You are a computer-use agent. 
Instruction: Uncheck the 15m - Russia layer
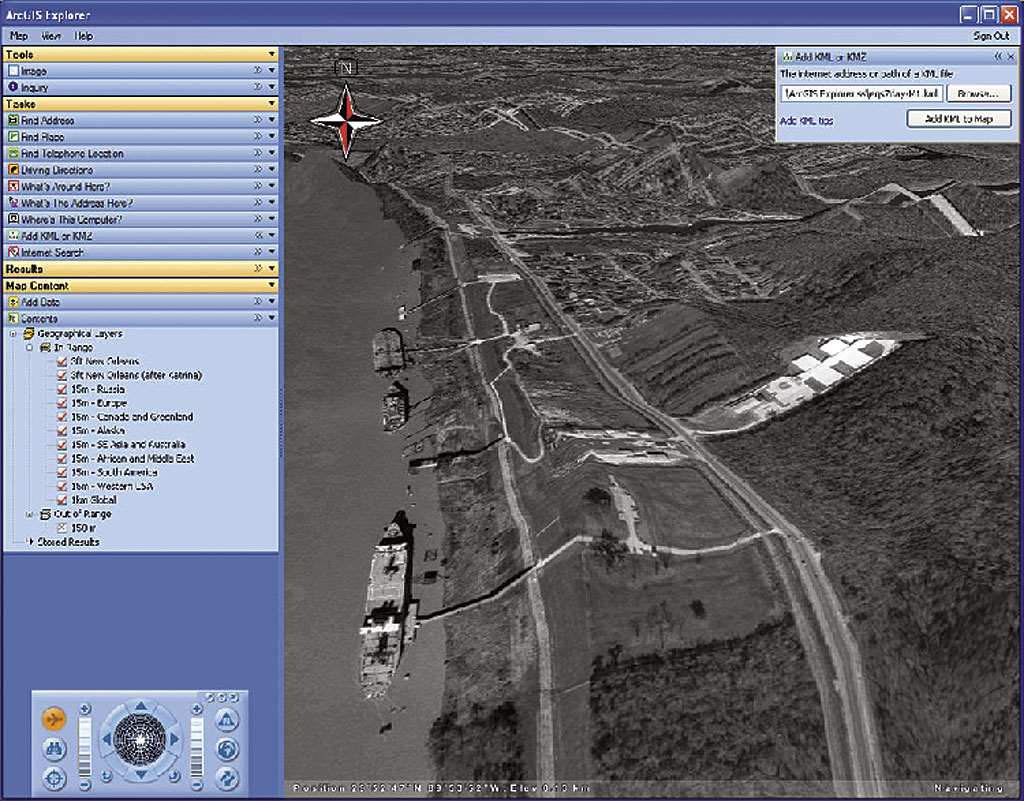click(x=62, y=389)
